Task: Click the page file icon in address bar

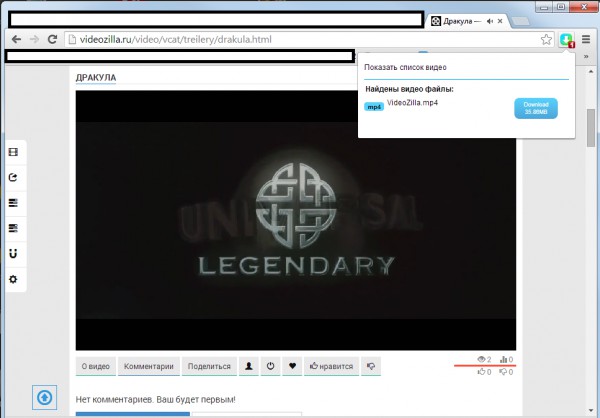Action: click(71, 39)
